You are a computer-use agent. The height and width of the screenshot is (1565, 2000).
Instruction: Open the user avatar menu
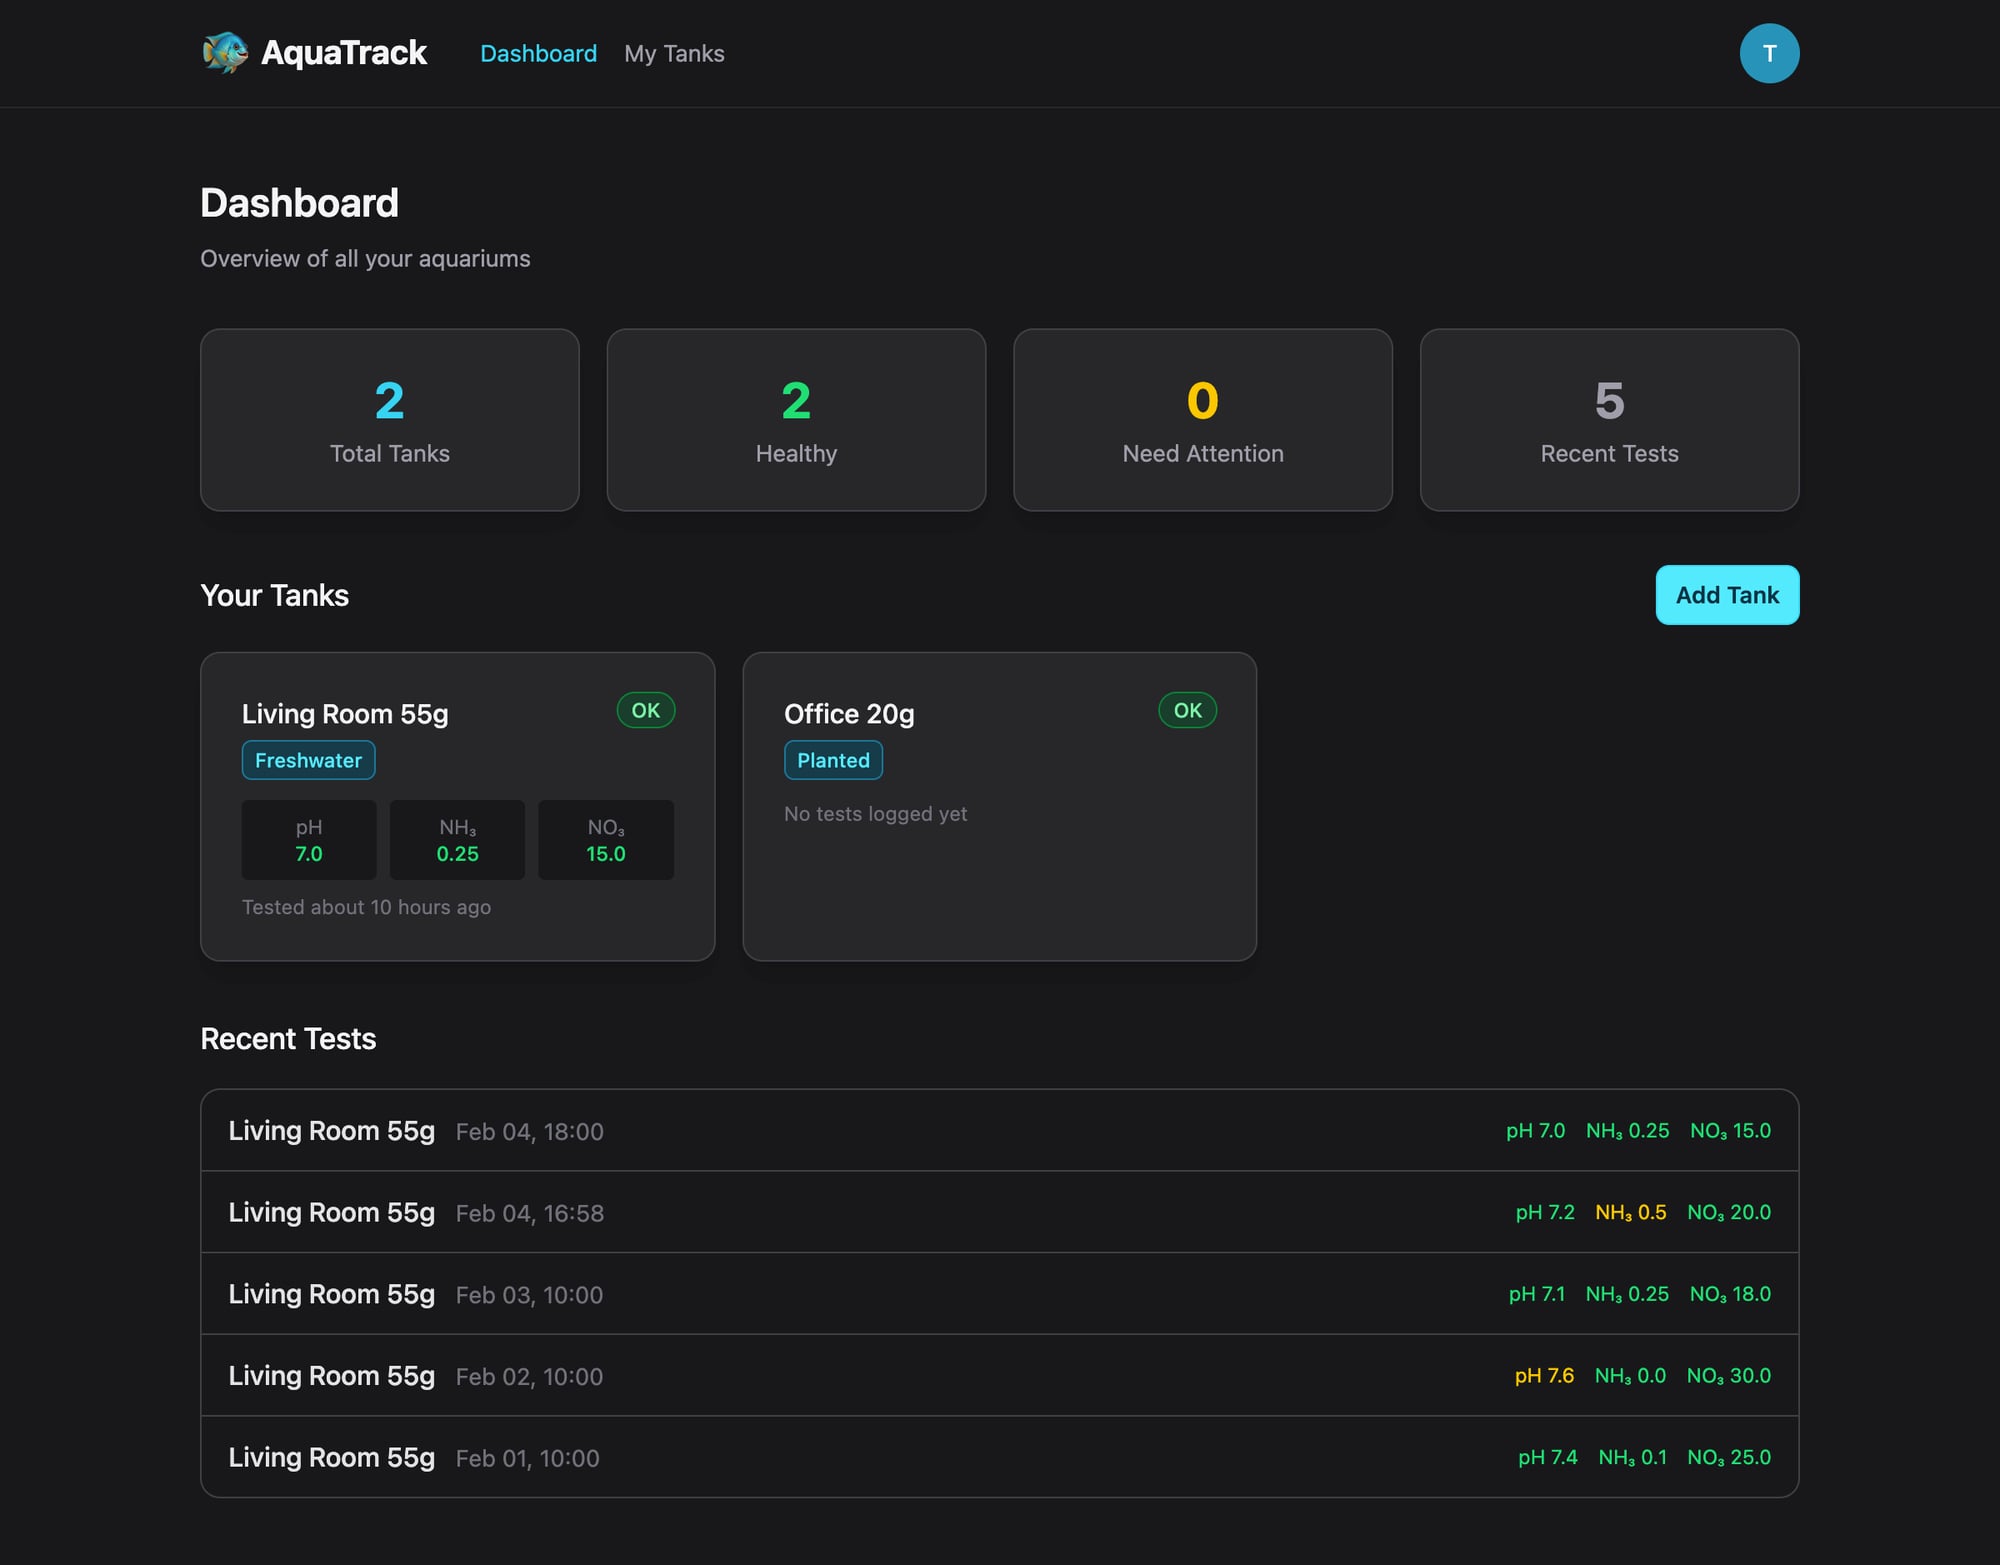[x=1770, y=52]
